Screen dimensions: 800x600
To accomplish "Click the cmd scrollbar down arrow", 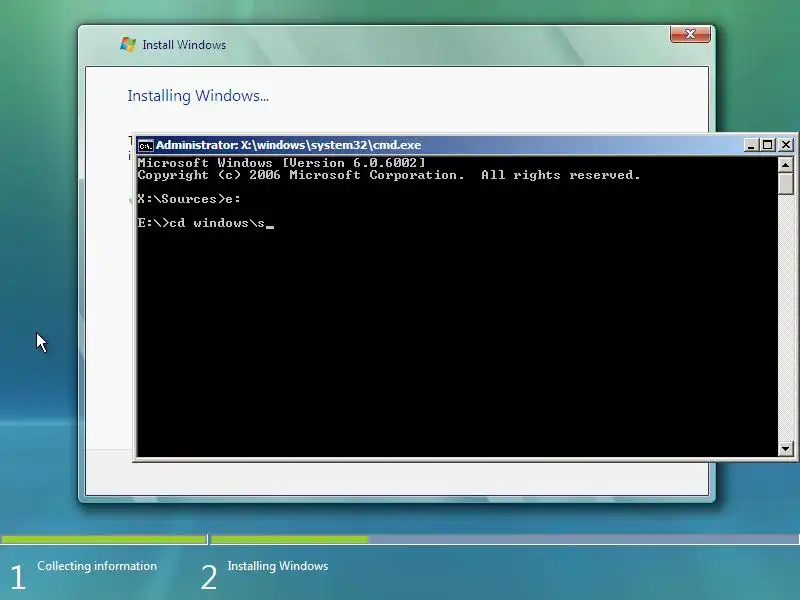I will [785, 449].
